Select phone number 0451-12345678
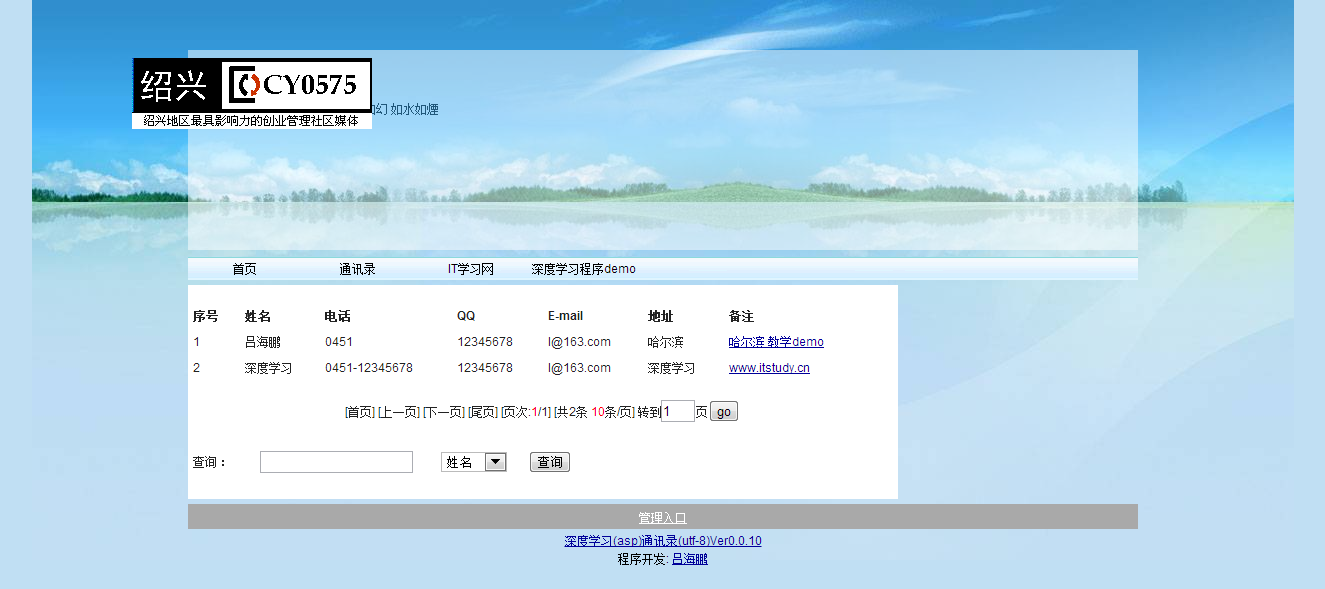 (369, 368)
